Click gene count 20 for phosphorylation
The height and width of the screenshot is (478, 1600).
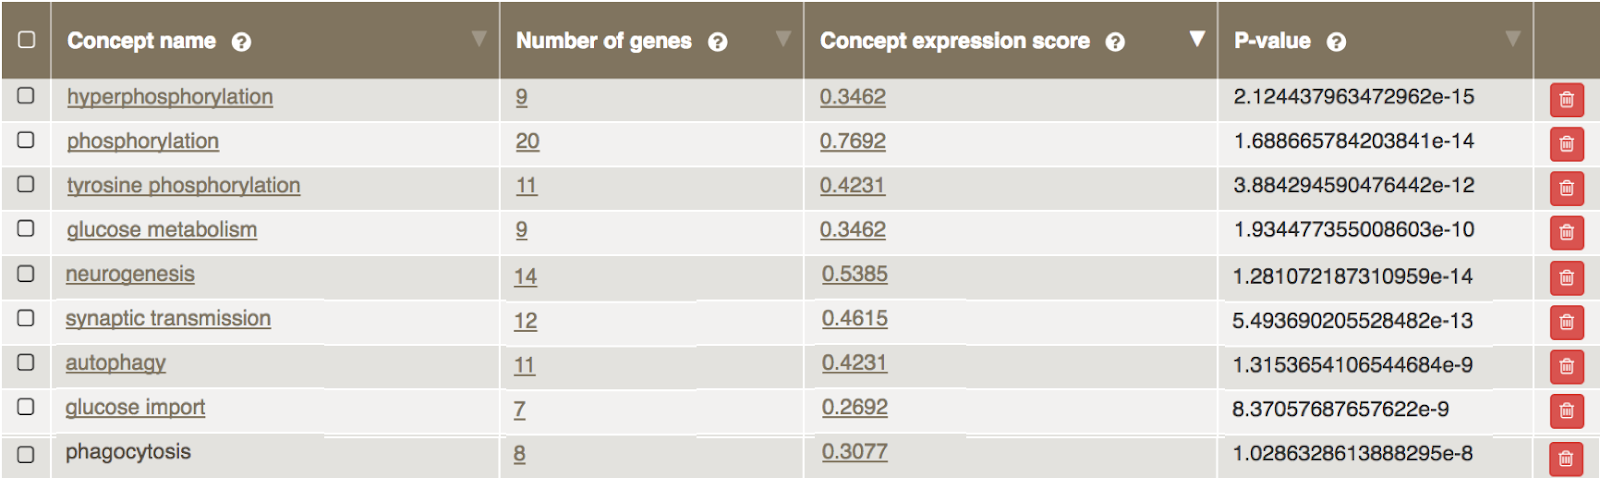527,141
